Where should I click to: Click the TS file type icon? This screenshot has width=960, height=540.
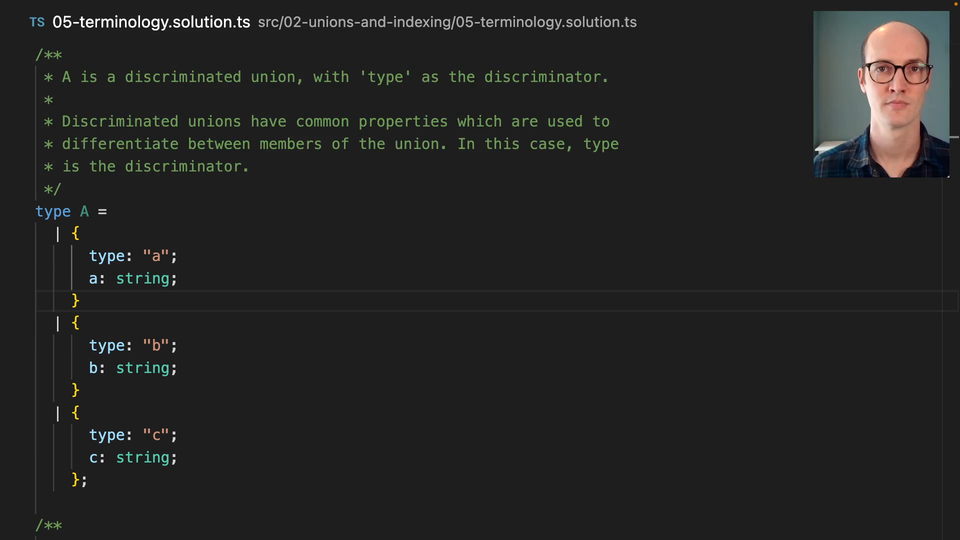click(37, 22)
